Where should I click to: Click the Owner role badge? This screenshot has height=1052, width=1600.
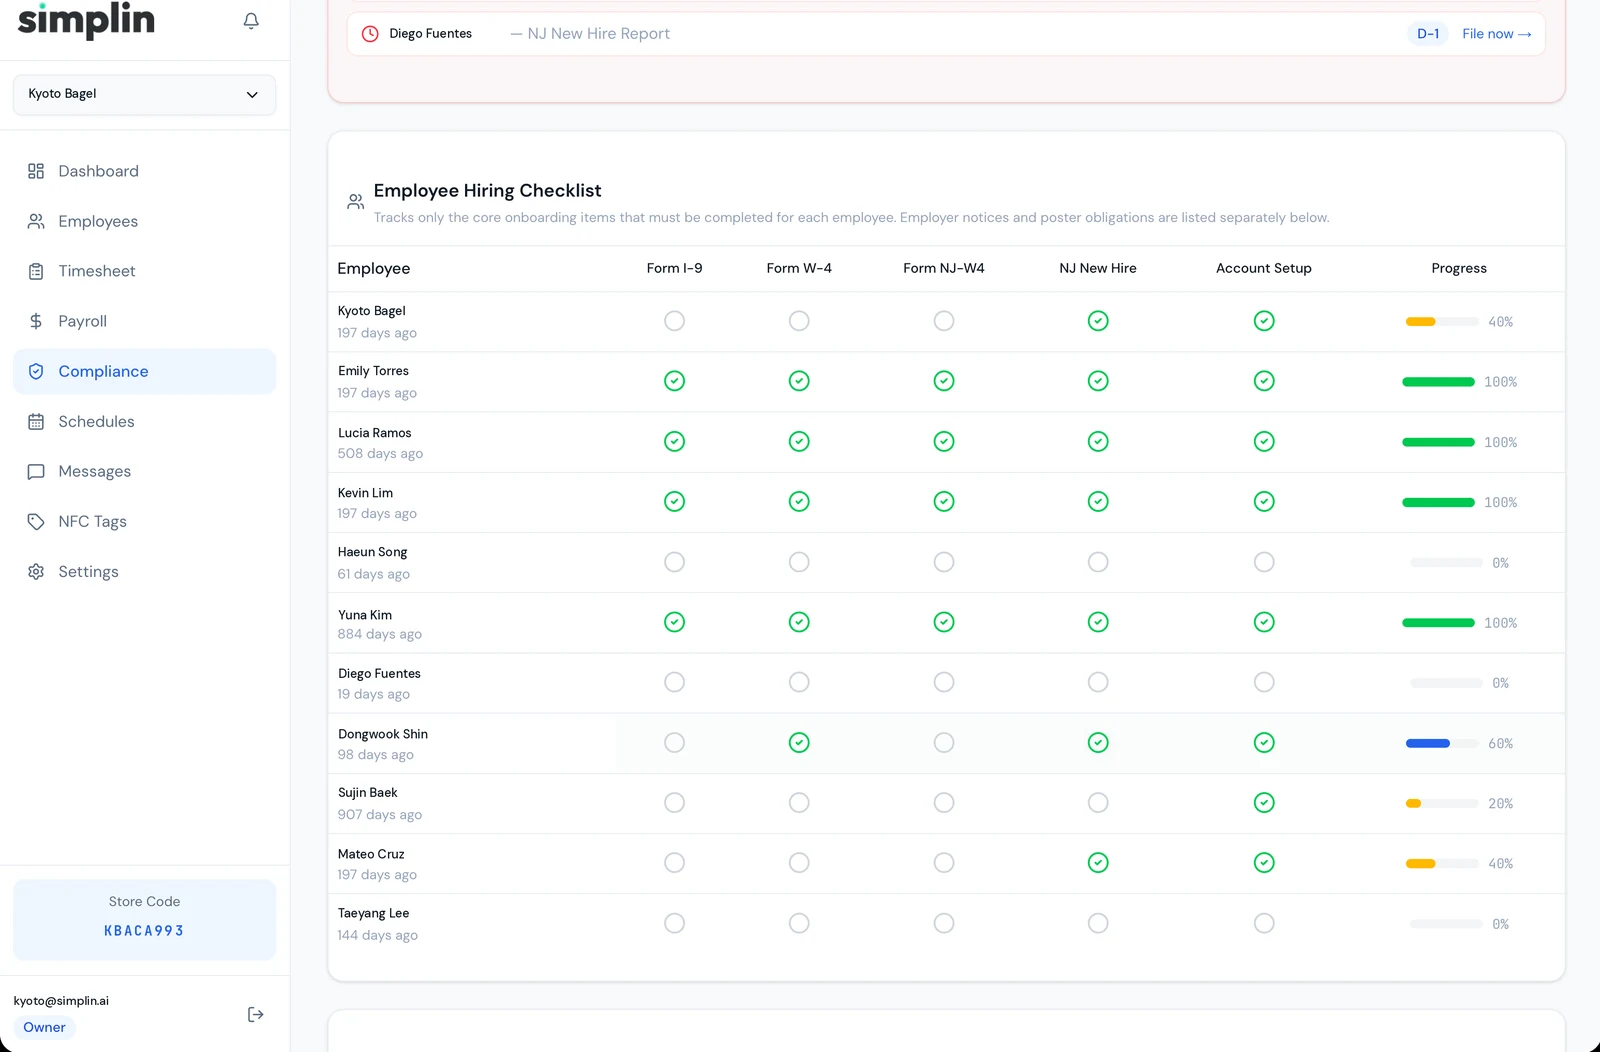pyautogui.click(x=44, y=1027)
